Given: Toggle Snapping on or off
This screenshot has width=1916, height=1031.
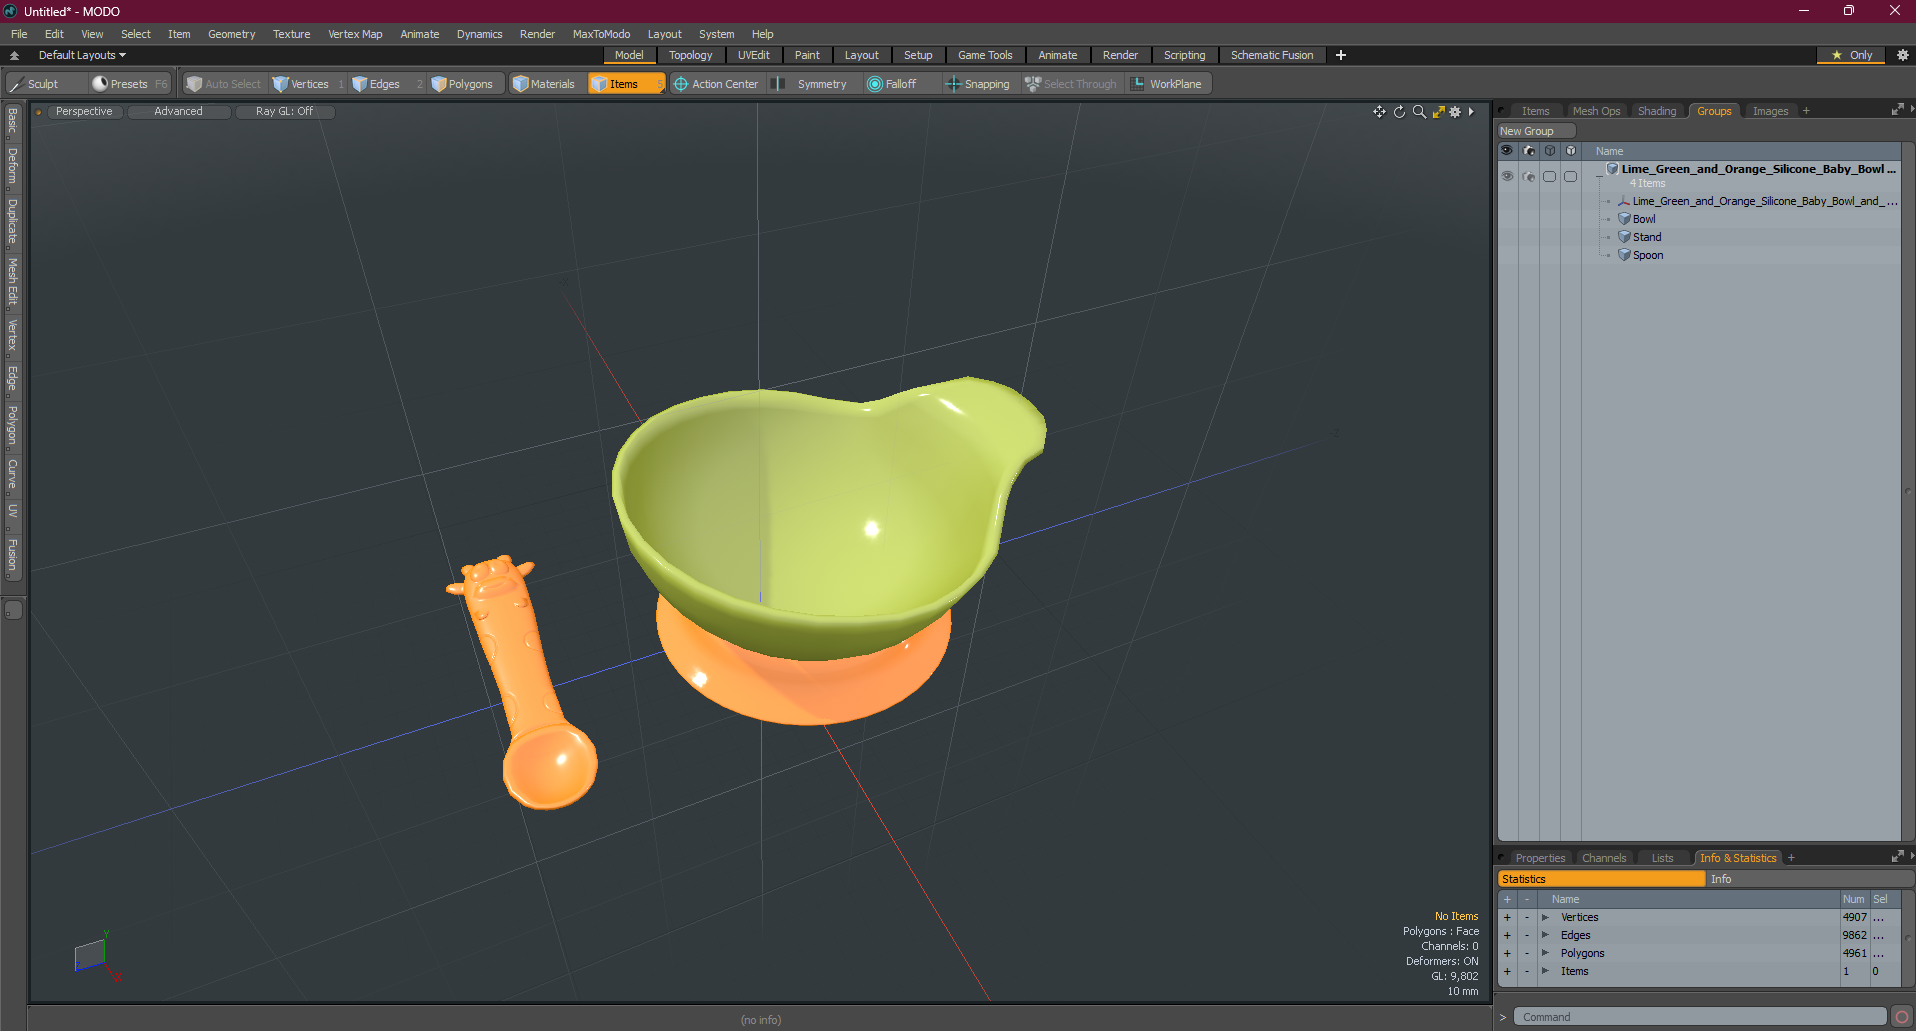Looking at the screenshot, I should click(x=978, y=84).
